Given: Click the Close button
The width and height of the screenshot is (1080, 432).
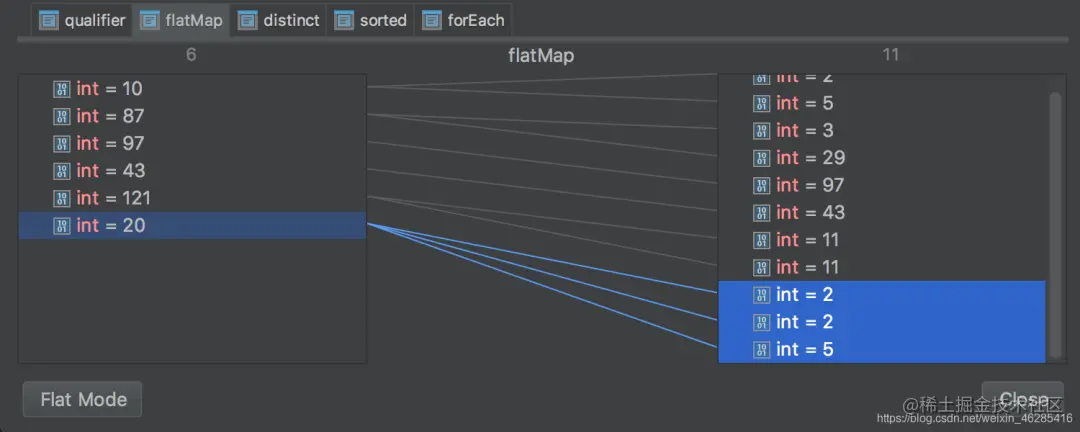Looking at the screenshot, I should pos(1023,400).
